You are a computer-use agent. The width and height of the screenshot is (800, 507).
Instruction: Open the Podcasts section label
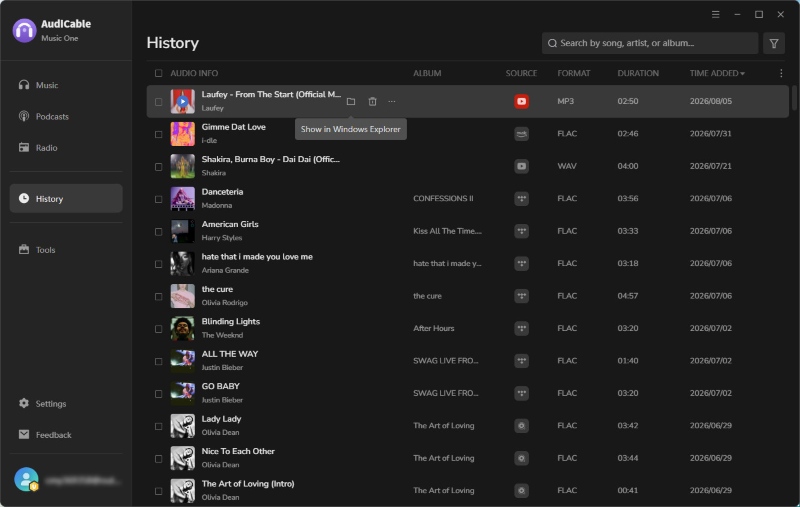point(52,117)
